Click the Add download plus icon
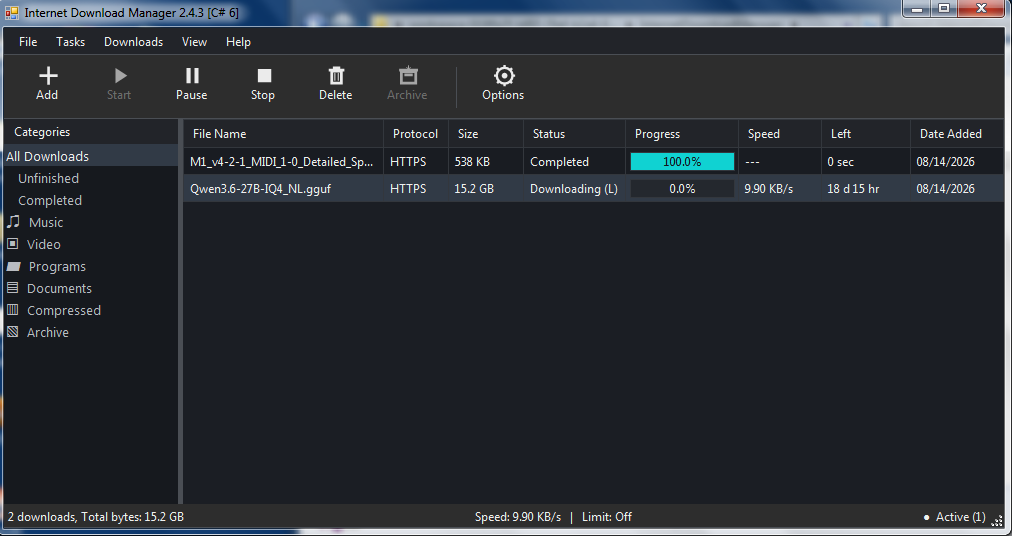Screen dimensions: 1012x536 [48, 76]
